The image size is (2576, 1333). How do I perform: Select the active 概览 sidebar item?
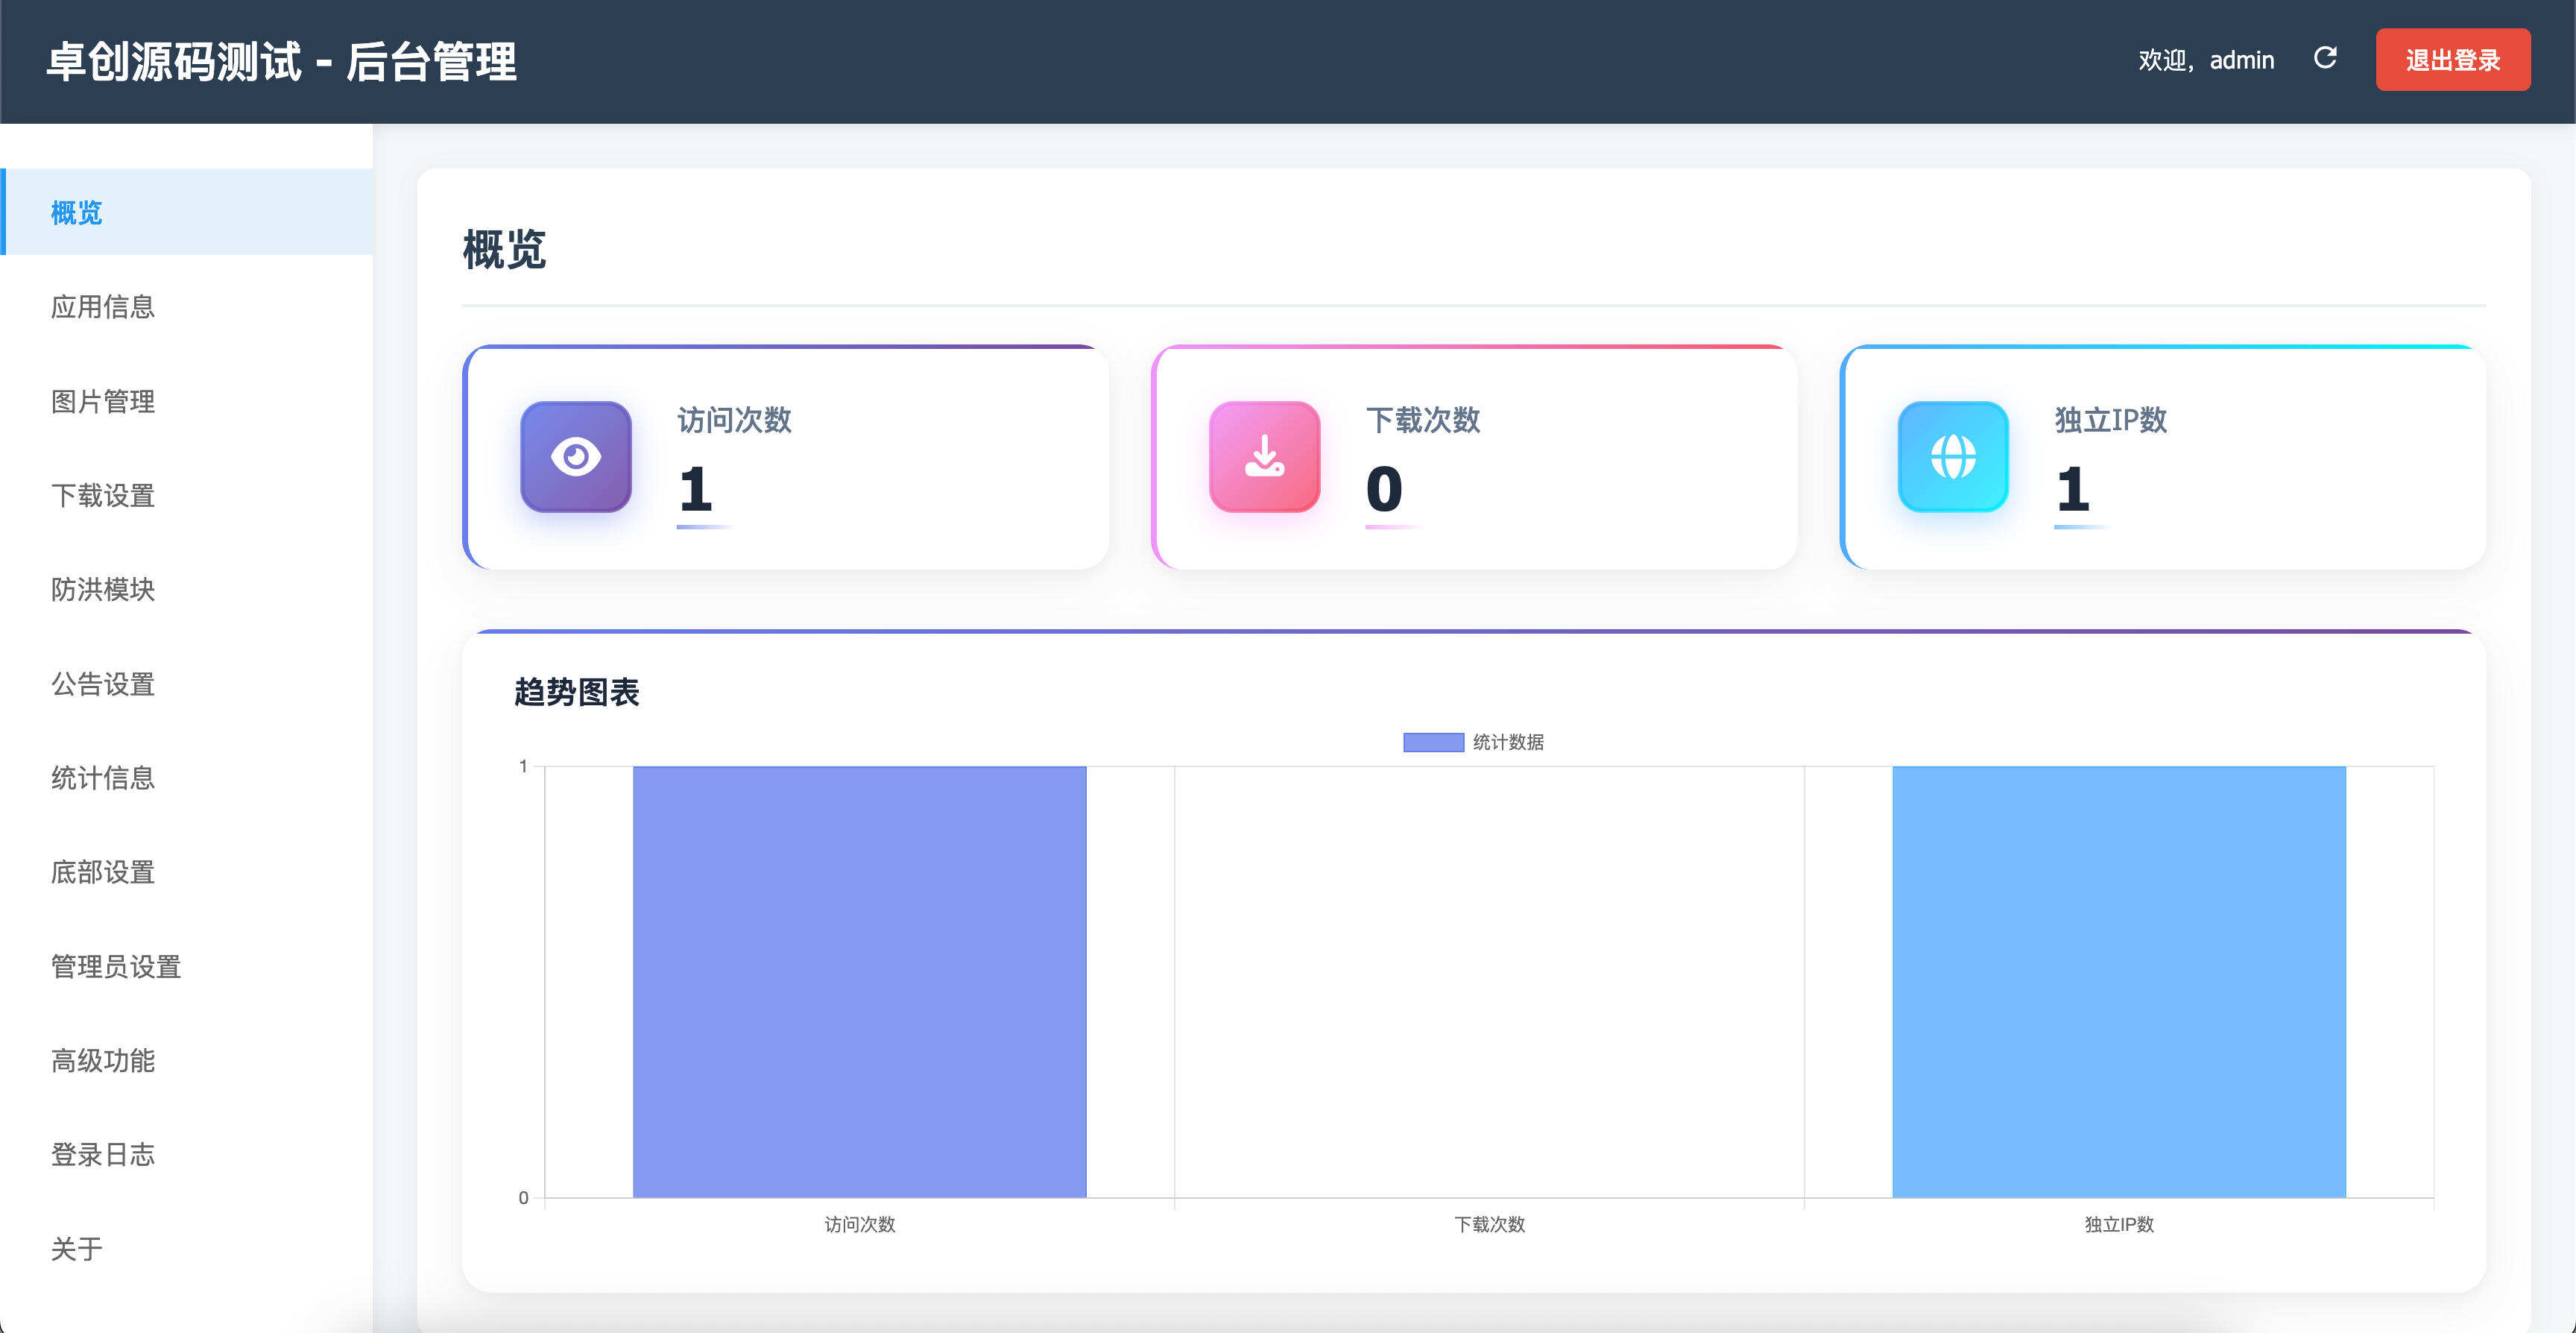click(77, 212)
